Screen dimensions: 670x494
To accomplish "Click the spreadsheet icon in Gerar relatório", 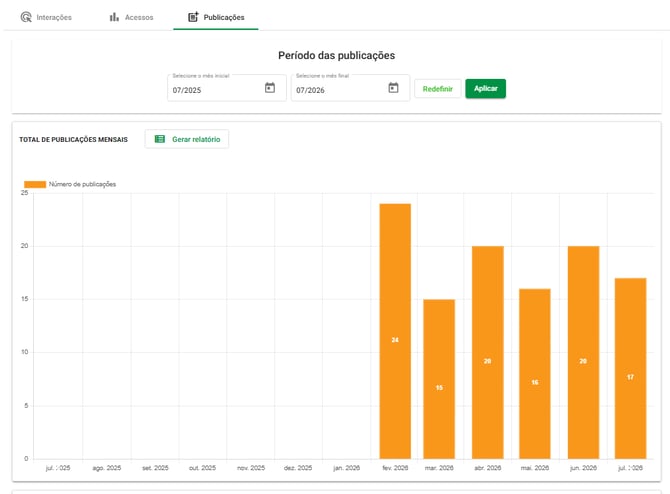I will (x=160, y=139).
